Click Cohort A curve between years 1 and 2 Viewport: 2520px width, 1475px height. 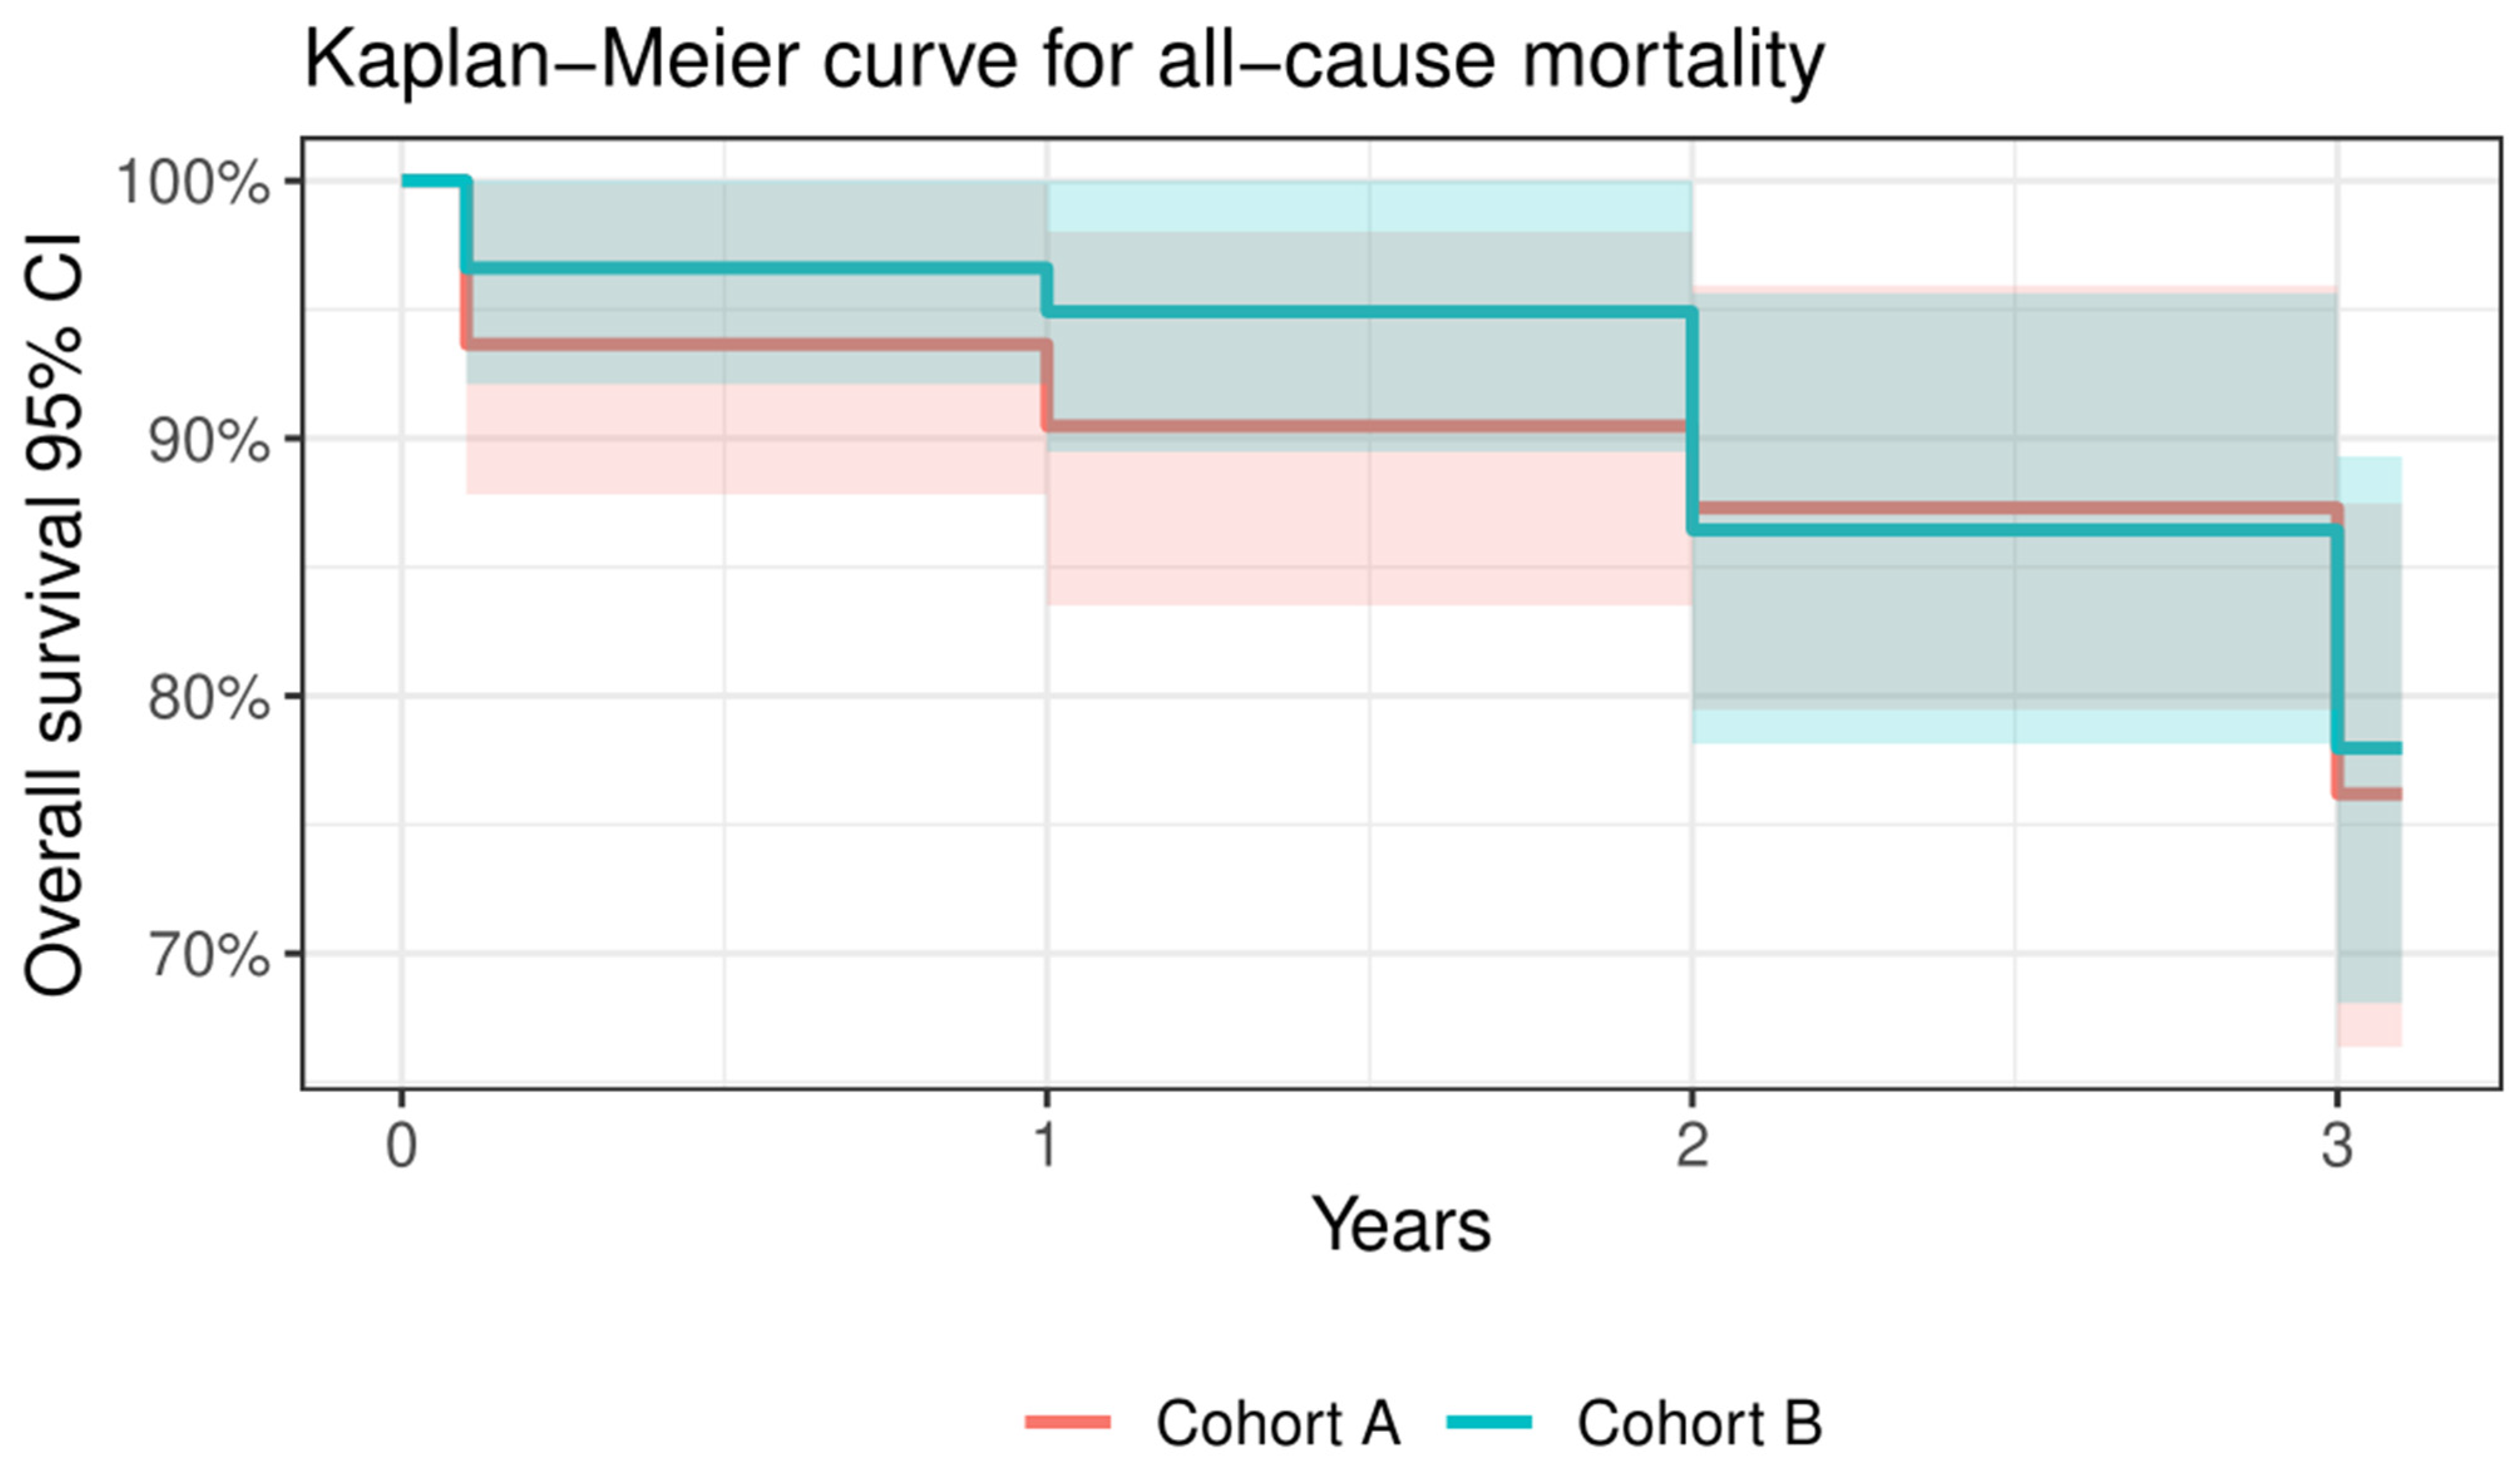[x=1370, y=426]
